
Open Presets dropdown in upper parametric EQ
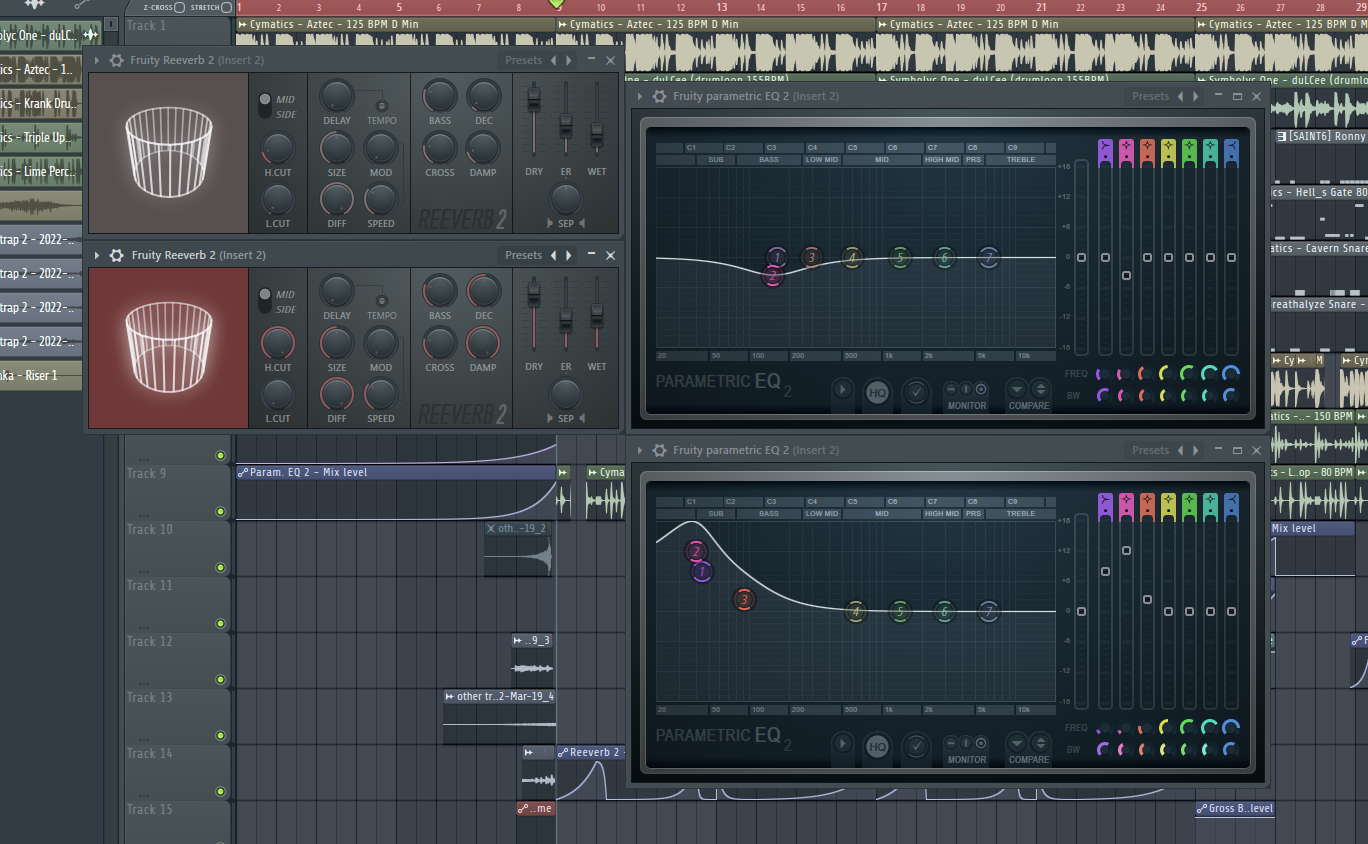pyautogui.click(x=1150, y=96)
